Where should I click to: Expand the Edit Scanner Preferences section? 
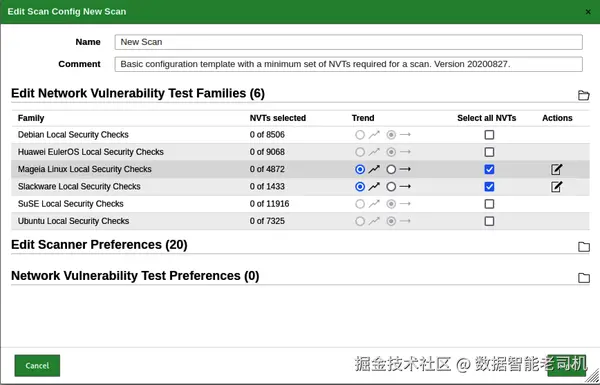pos(583,246)
